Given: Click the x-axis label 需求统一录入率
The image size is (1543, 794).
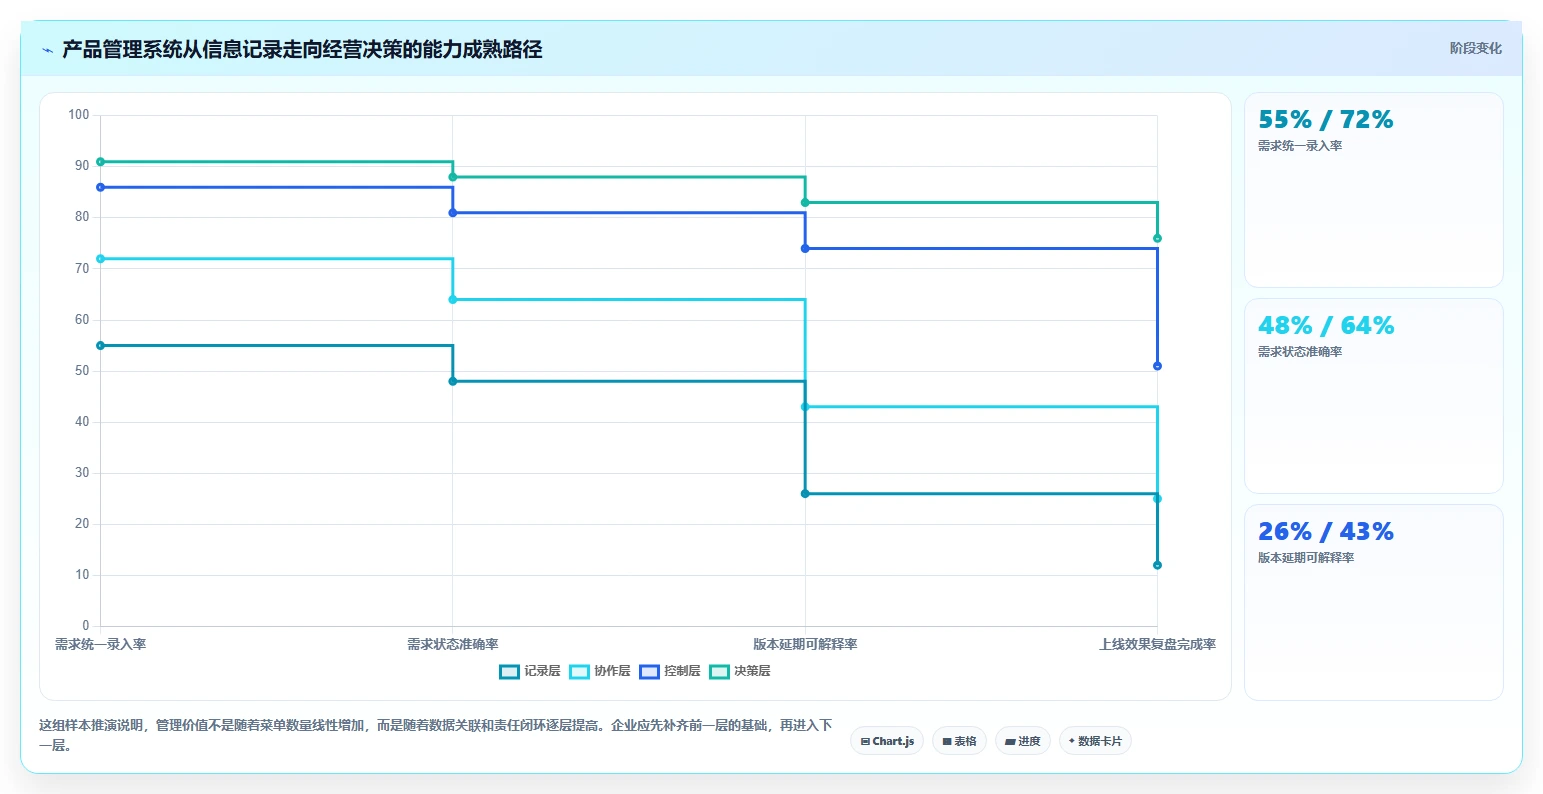Looking at the screenshot, I should coord(100,645).
